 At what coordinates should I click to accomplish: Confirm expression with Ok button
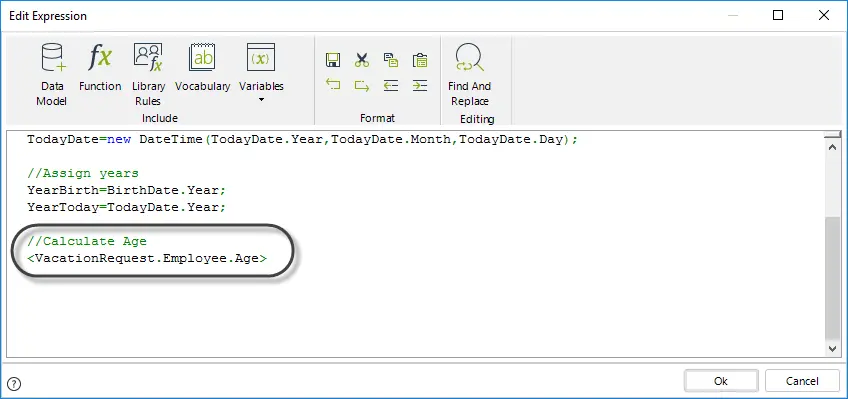(721, 381)
